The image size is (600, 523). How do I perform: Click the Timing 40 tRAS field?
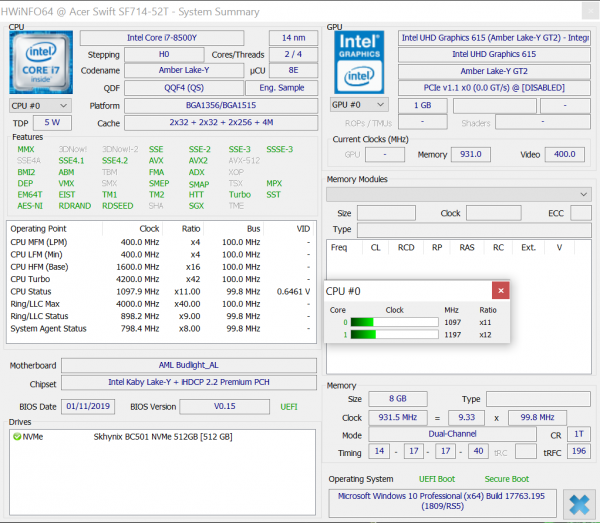click(x=478, y=451)
